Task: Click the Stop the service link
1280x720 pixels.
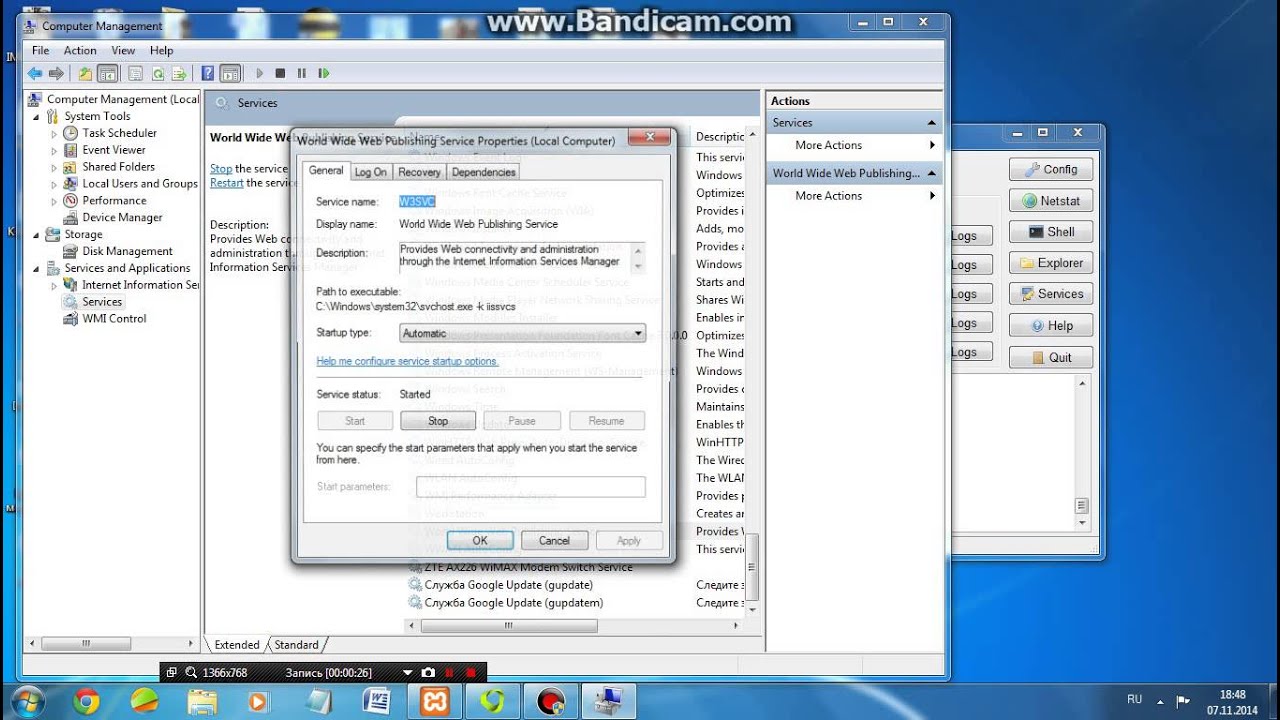Action: point(221,169)
